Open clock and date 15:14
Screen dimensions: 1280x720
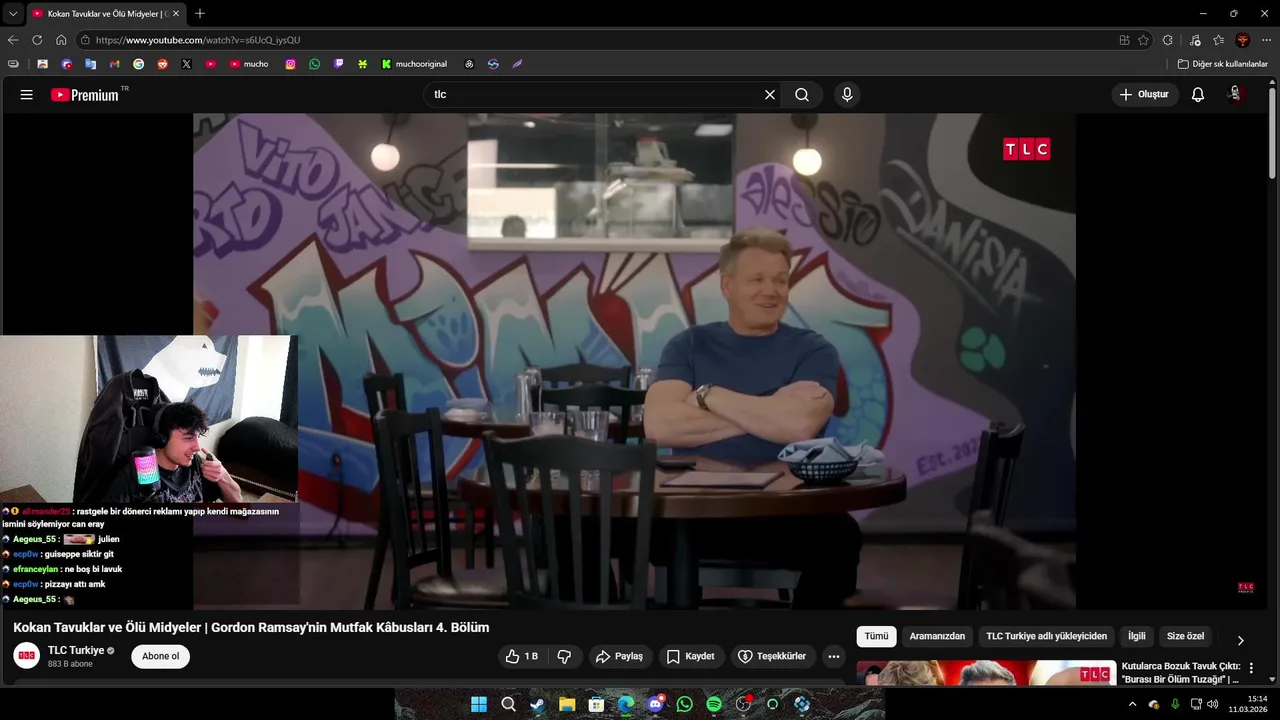(1249, 704)
